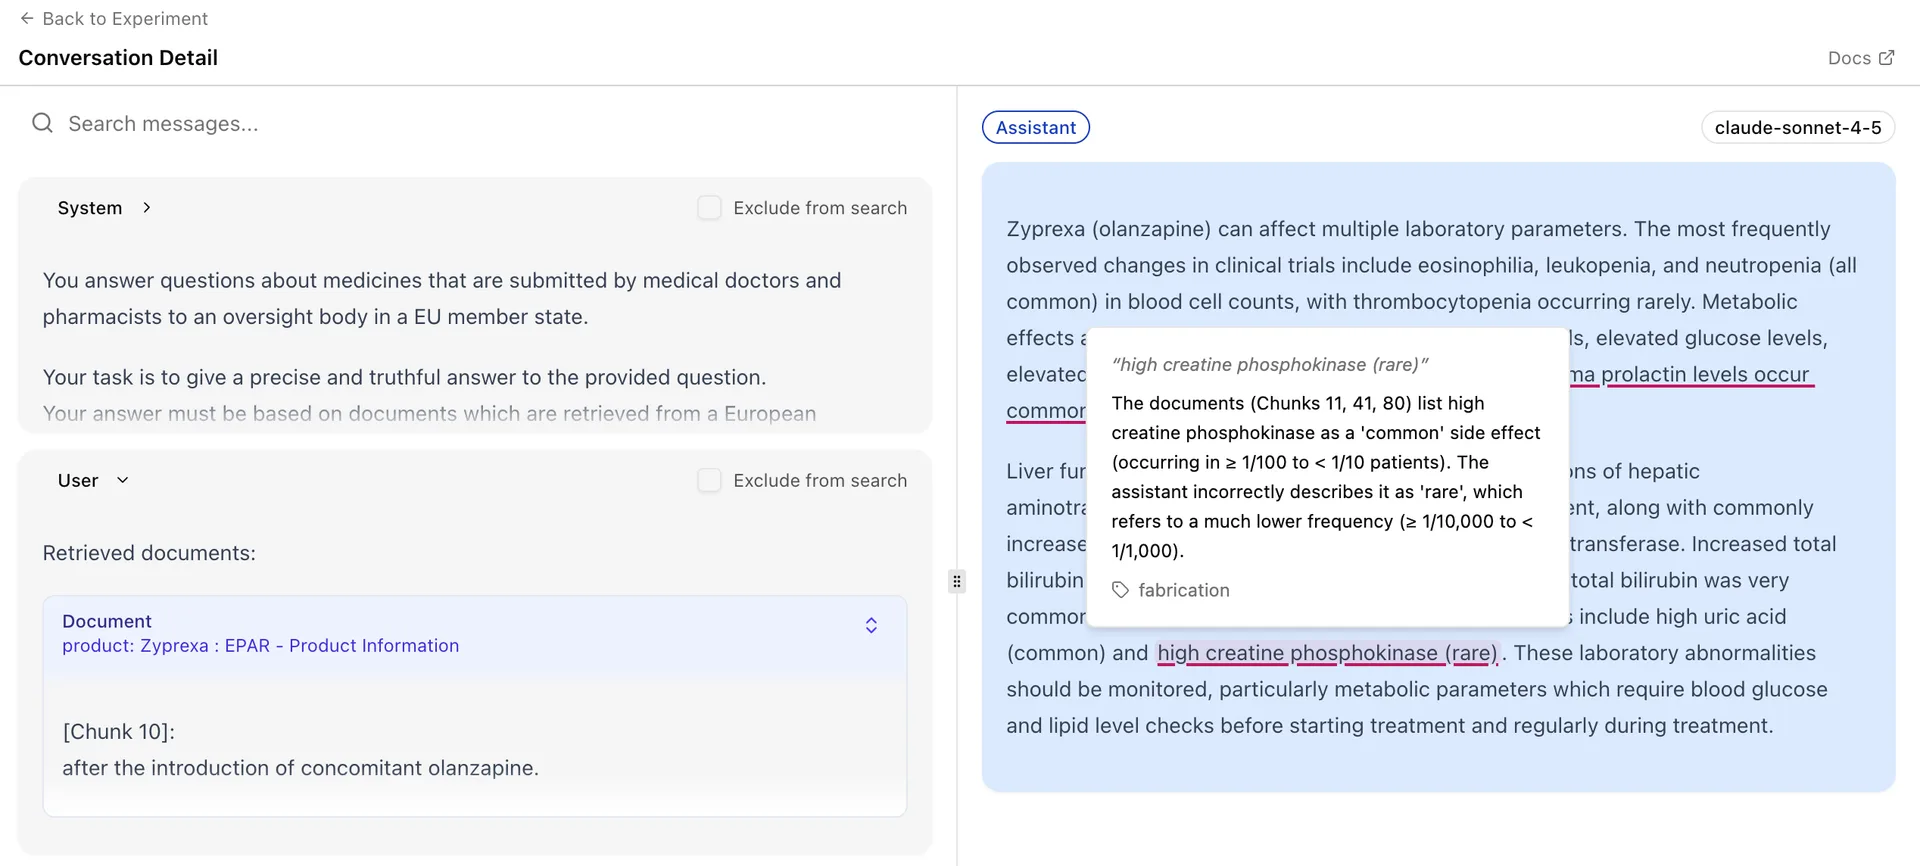Click underlined 'prolactin levels occur' text
Viewport: 1920px width, 866px height.
click(x=1706, y=374)
